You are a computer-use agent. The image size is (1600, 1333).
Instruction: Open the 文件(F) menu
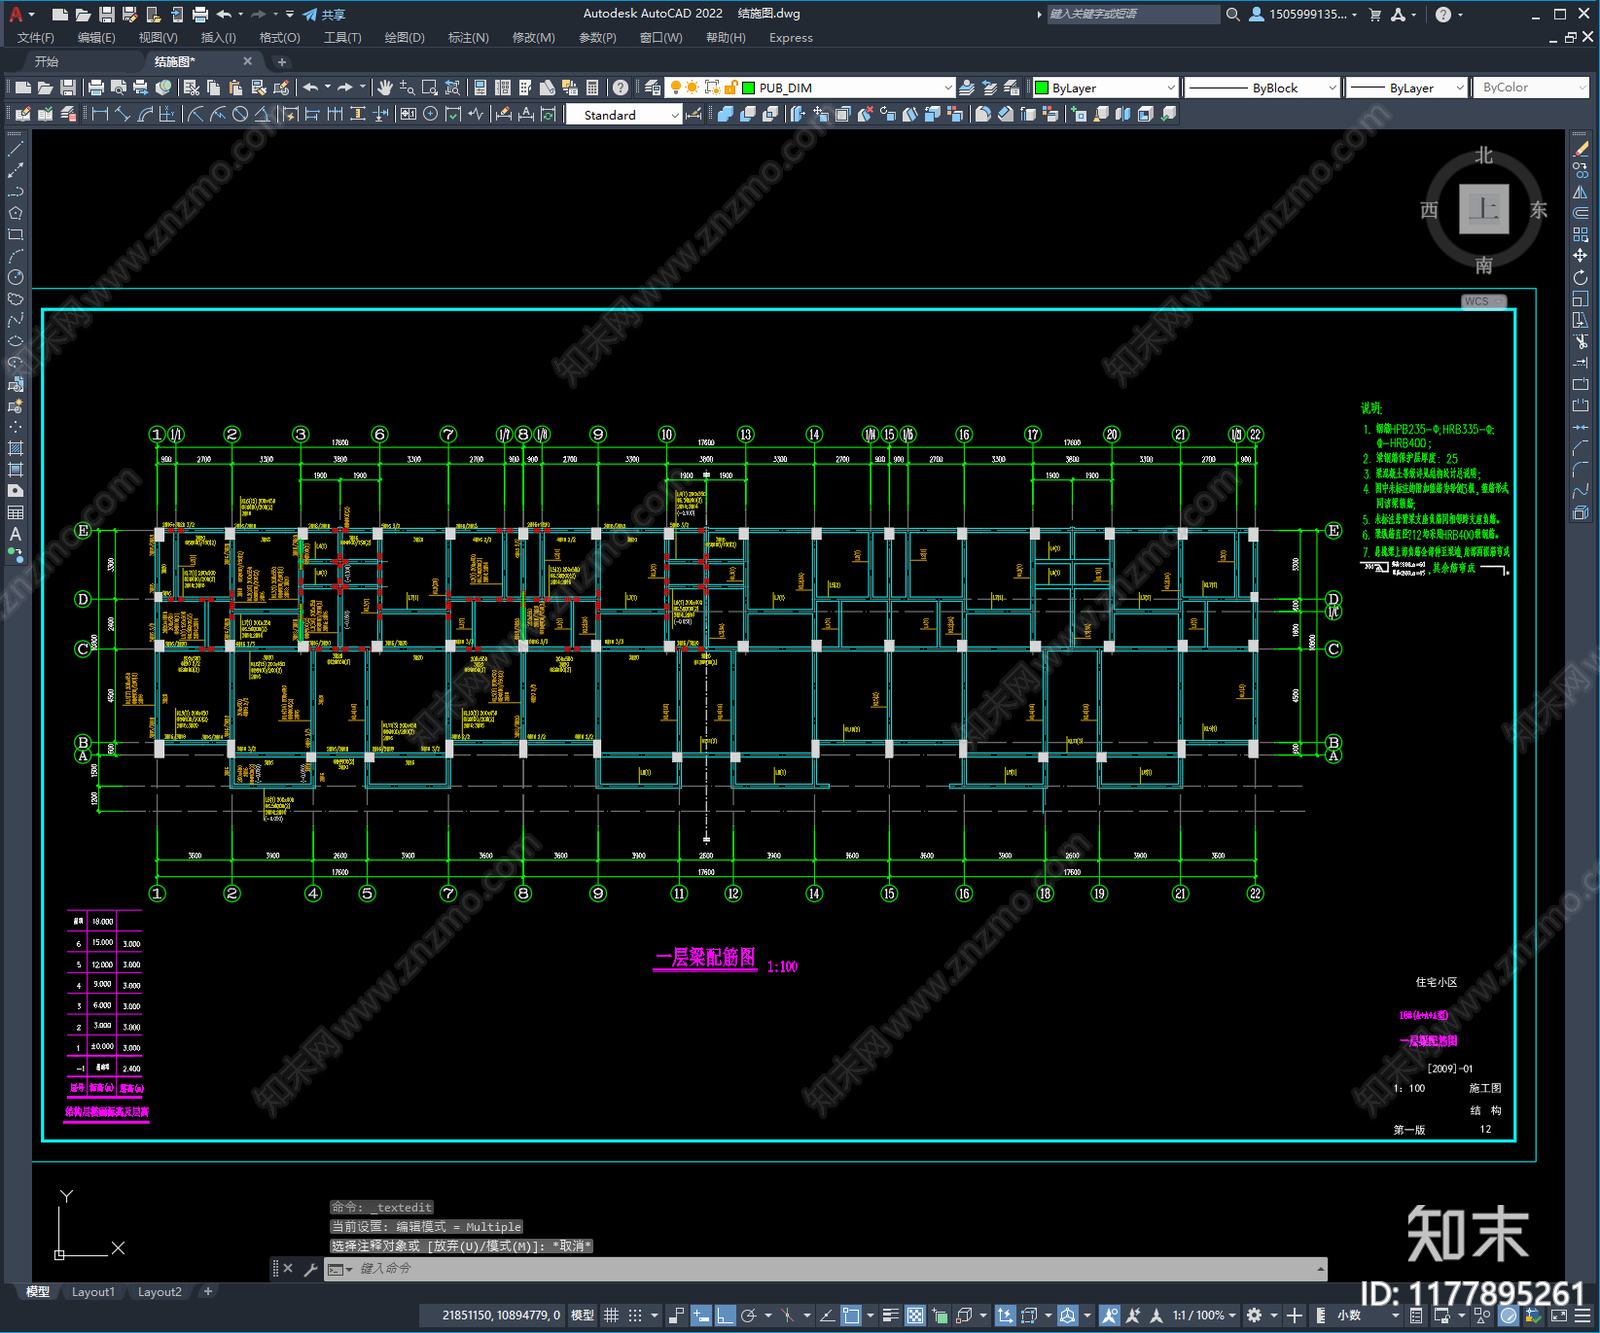[x=36, y=38]
